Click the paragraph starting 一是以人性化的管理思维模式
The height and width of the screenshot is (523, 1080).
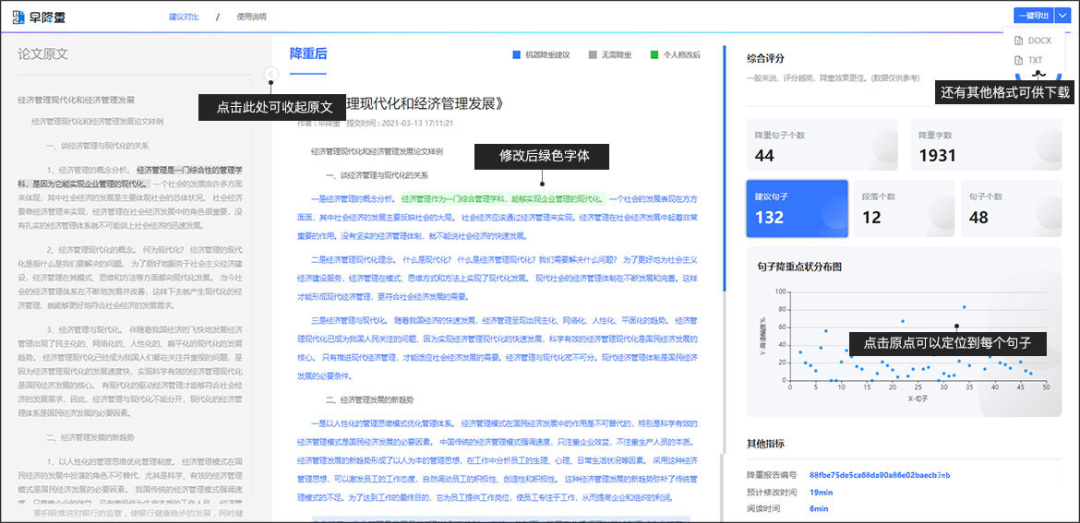(498, 460)
